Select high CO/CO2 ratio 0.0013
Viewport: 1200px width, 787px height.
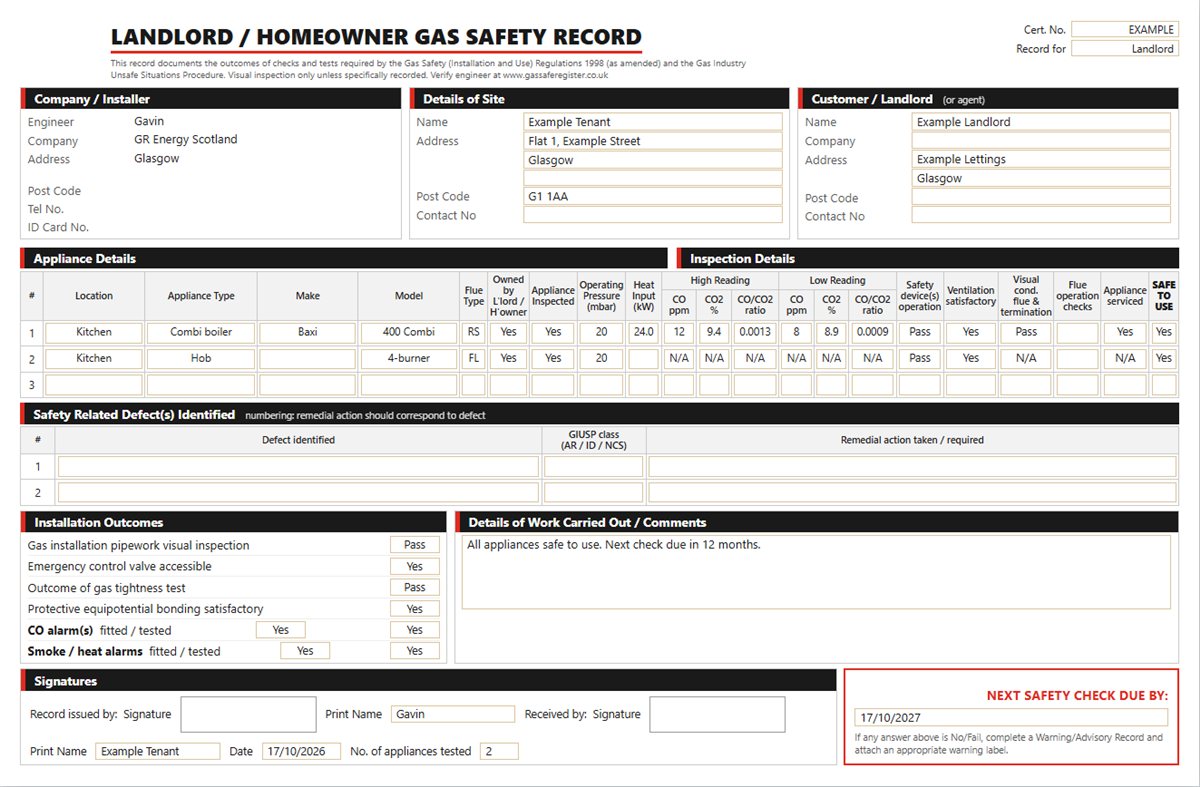tap(755, 332)
